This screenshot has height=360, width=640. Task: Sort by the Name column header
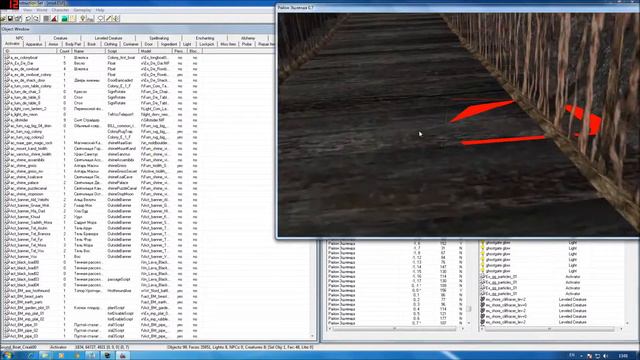(89, 51)
